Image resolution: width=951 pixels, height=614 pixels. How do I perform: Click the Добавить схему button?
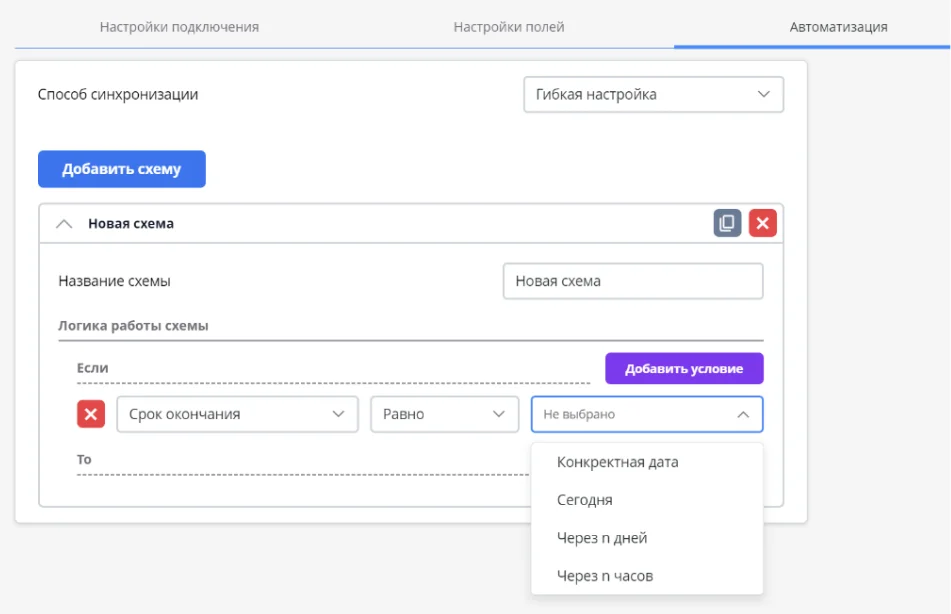(122, 169)
